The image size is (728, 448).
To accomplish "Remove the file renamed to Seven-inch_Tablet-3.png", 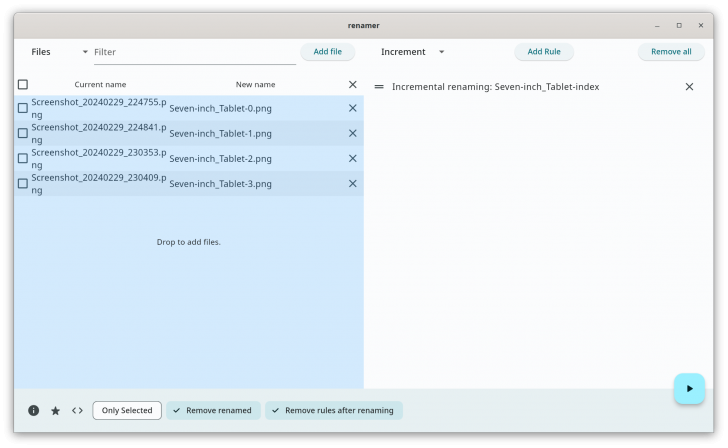I will 352,183.
